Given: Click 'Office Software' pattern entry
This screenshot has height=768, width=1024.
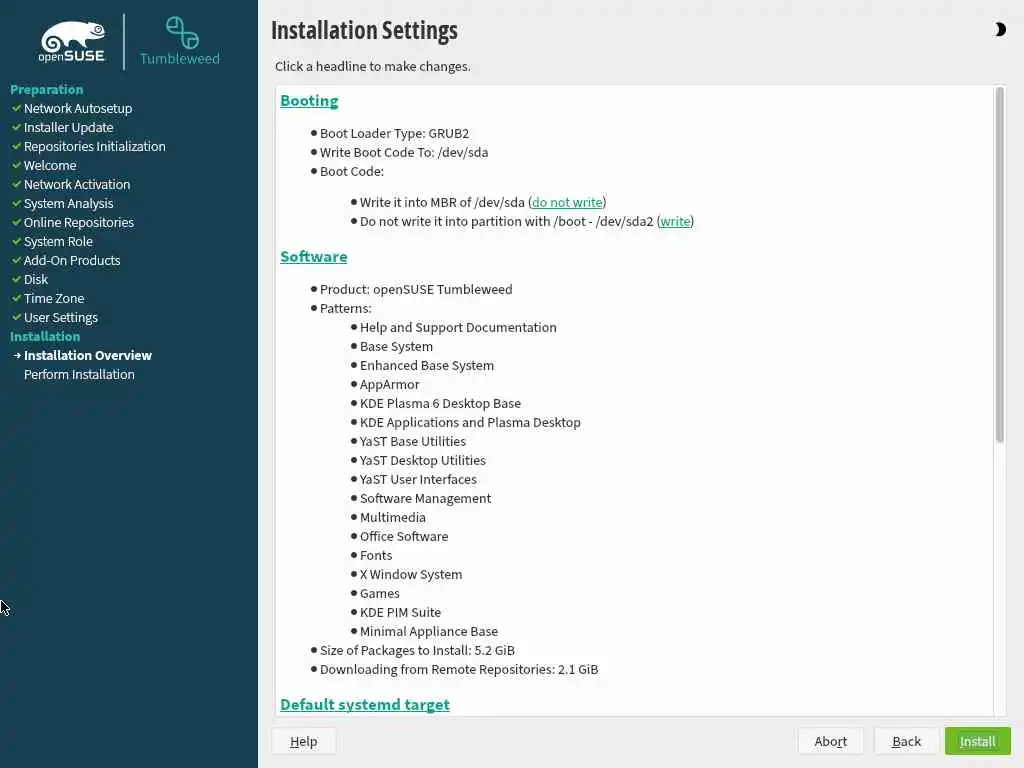Looking at the screenshot, I should 404,536.
